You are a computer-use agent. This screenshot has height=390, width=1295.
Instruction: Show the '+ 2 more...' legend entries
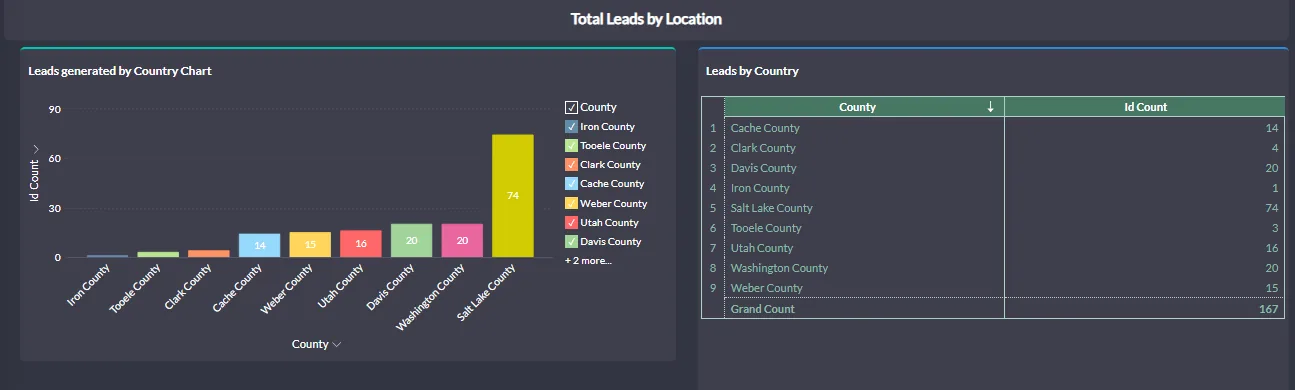pyautogui.click(x=588, y=260)
